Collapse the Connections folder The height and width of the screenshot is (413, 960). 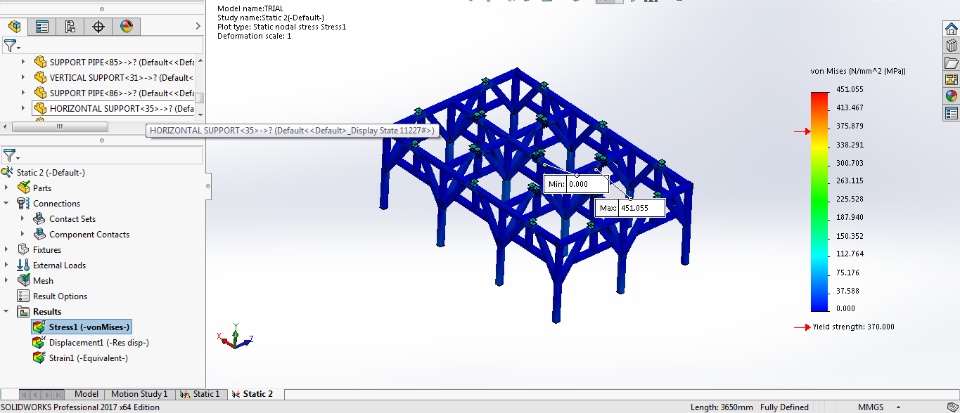coord(7,203)
